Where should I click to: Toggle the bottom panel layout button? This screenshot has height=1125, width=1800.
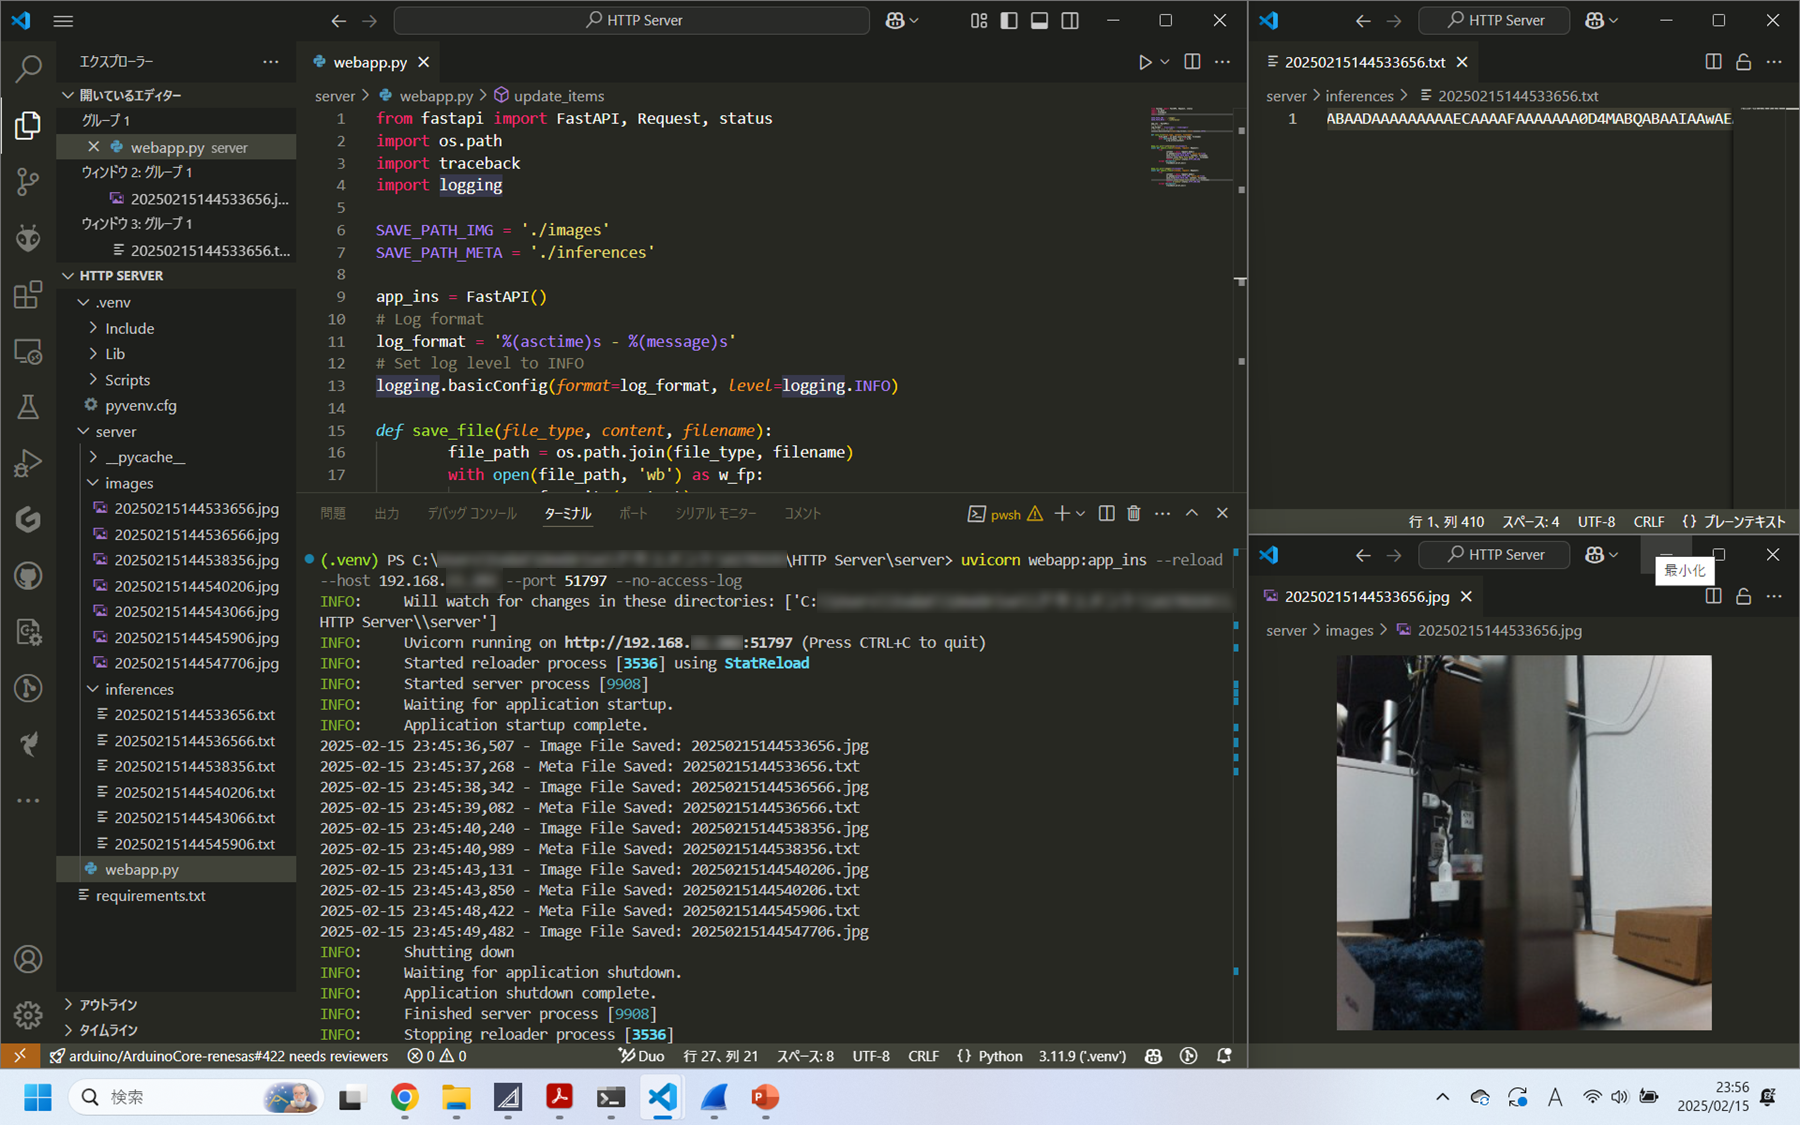[1039, 20]
